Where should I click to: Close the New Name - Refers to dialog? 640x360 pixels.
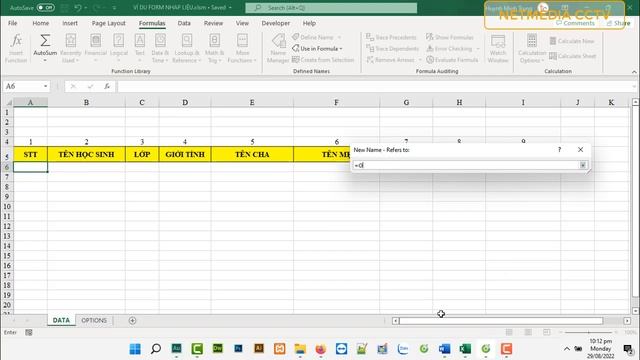(580, 150)
